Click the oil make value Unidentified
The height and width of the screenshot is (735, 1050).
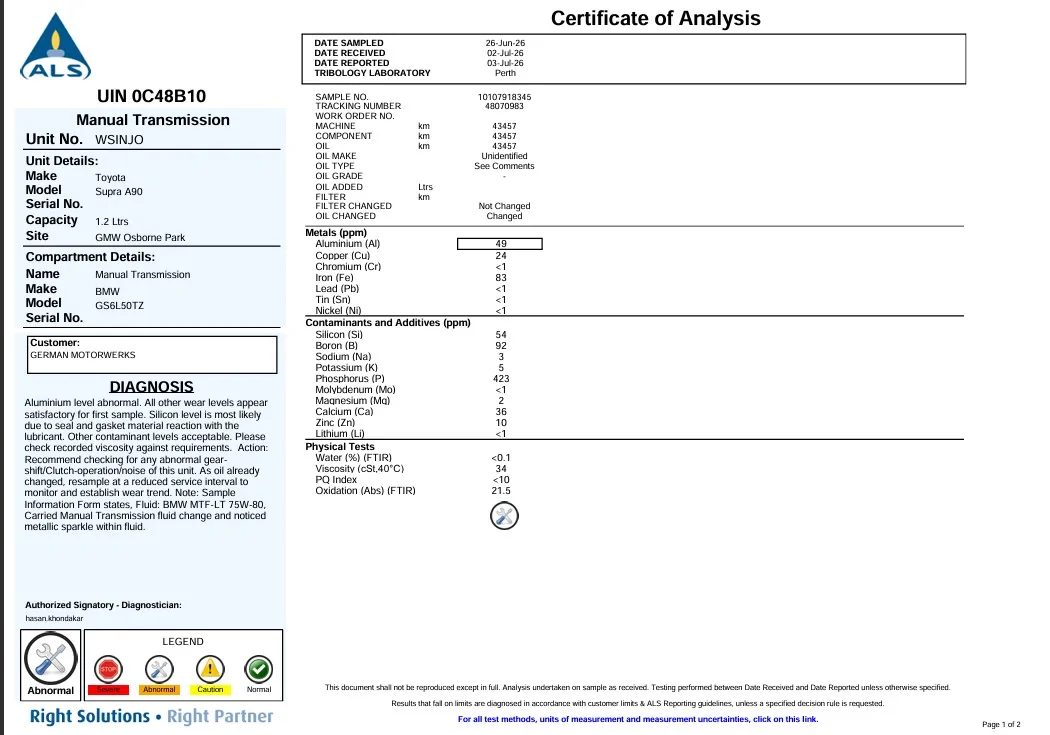coord(504,156)
